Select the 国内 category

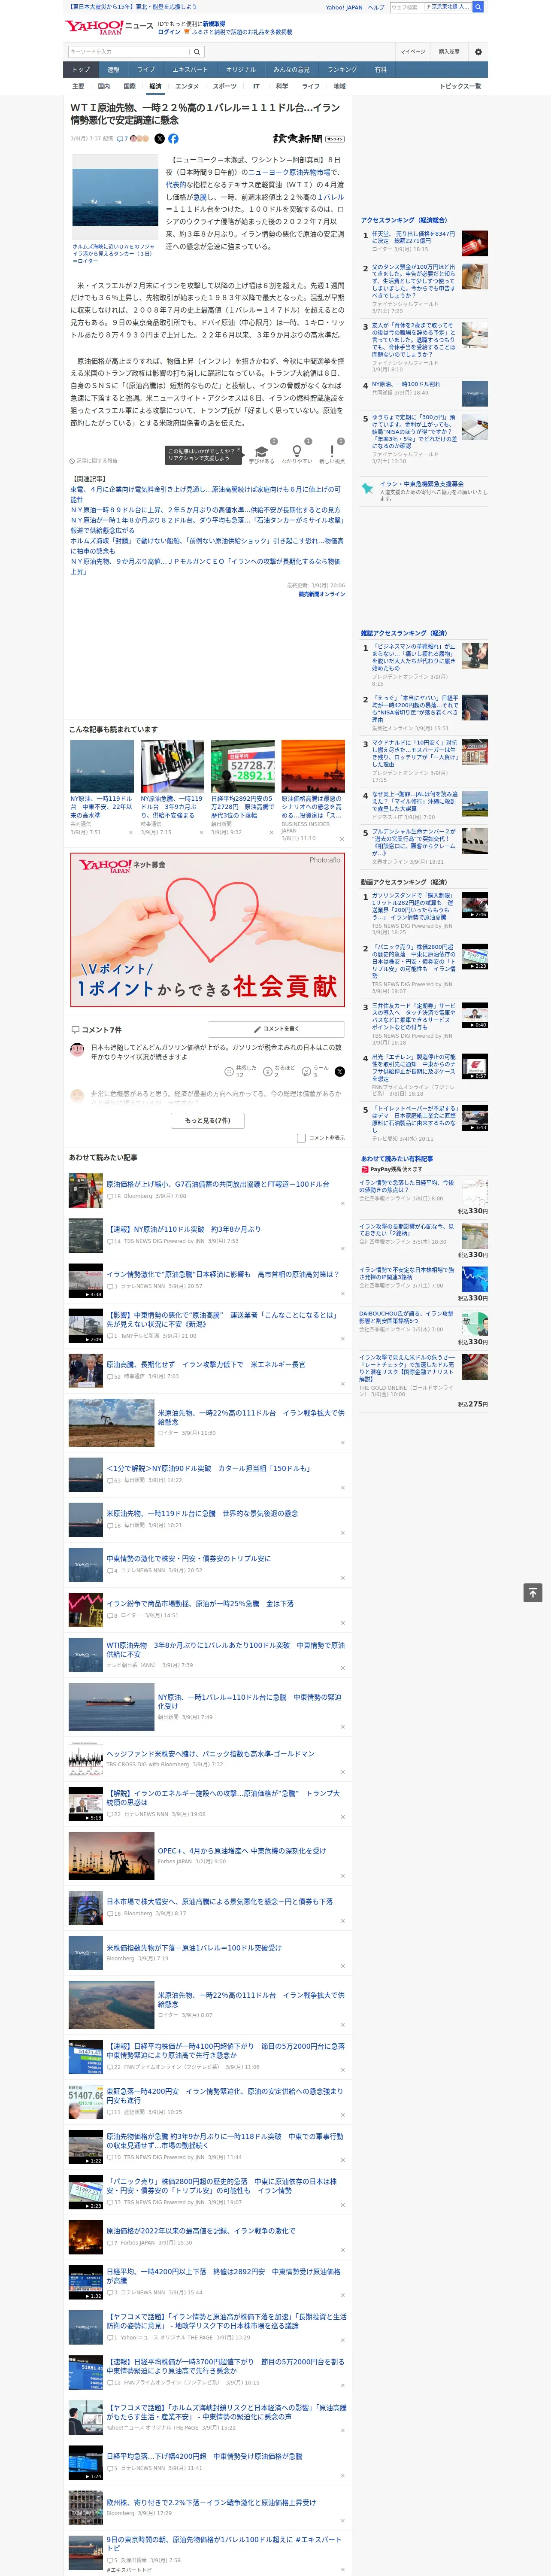[x=104, y=86]
